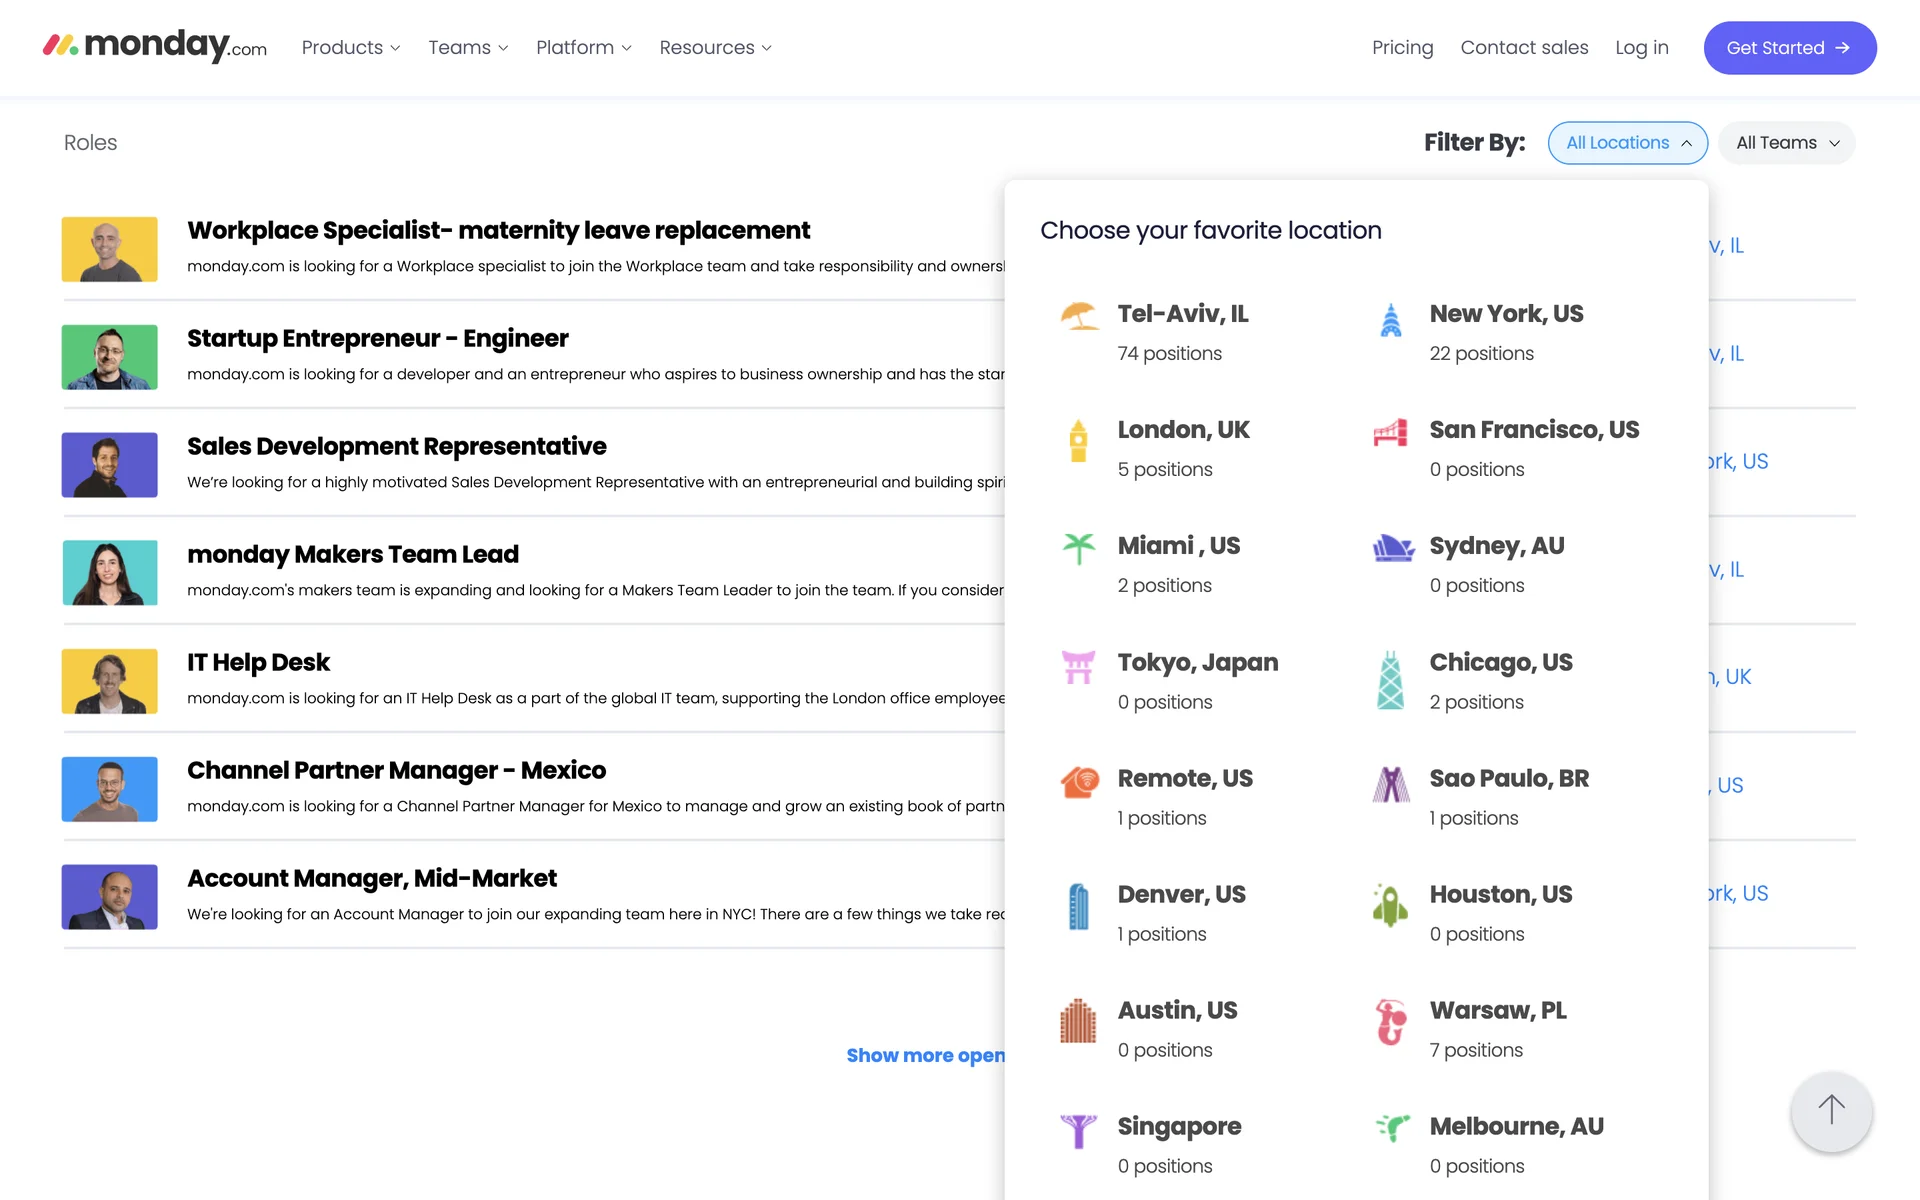This screenshot has width=1920, height=1200.
Task: Collapse the All Locations filter dropdown
Action: click(x=1627, y=143)
